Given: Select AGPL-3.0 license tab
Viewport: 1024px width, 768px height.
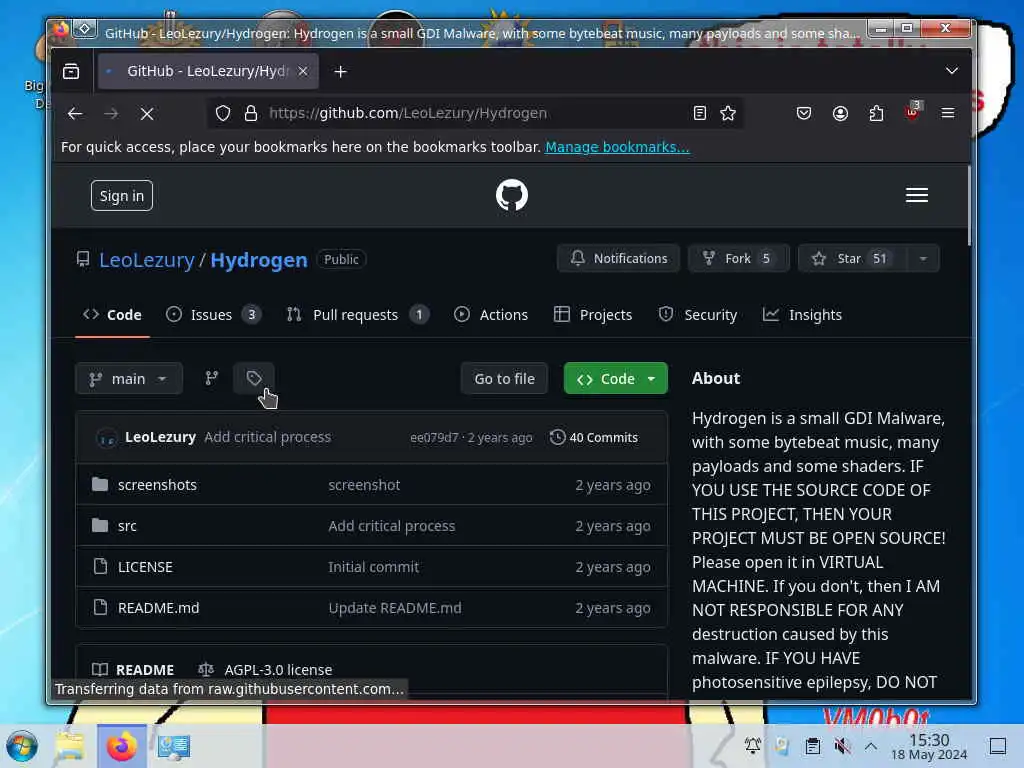Looking at the screenshot, I should (x=266, y=670).
